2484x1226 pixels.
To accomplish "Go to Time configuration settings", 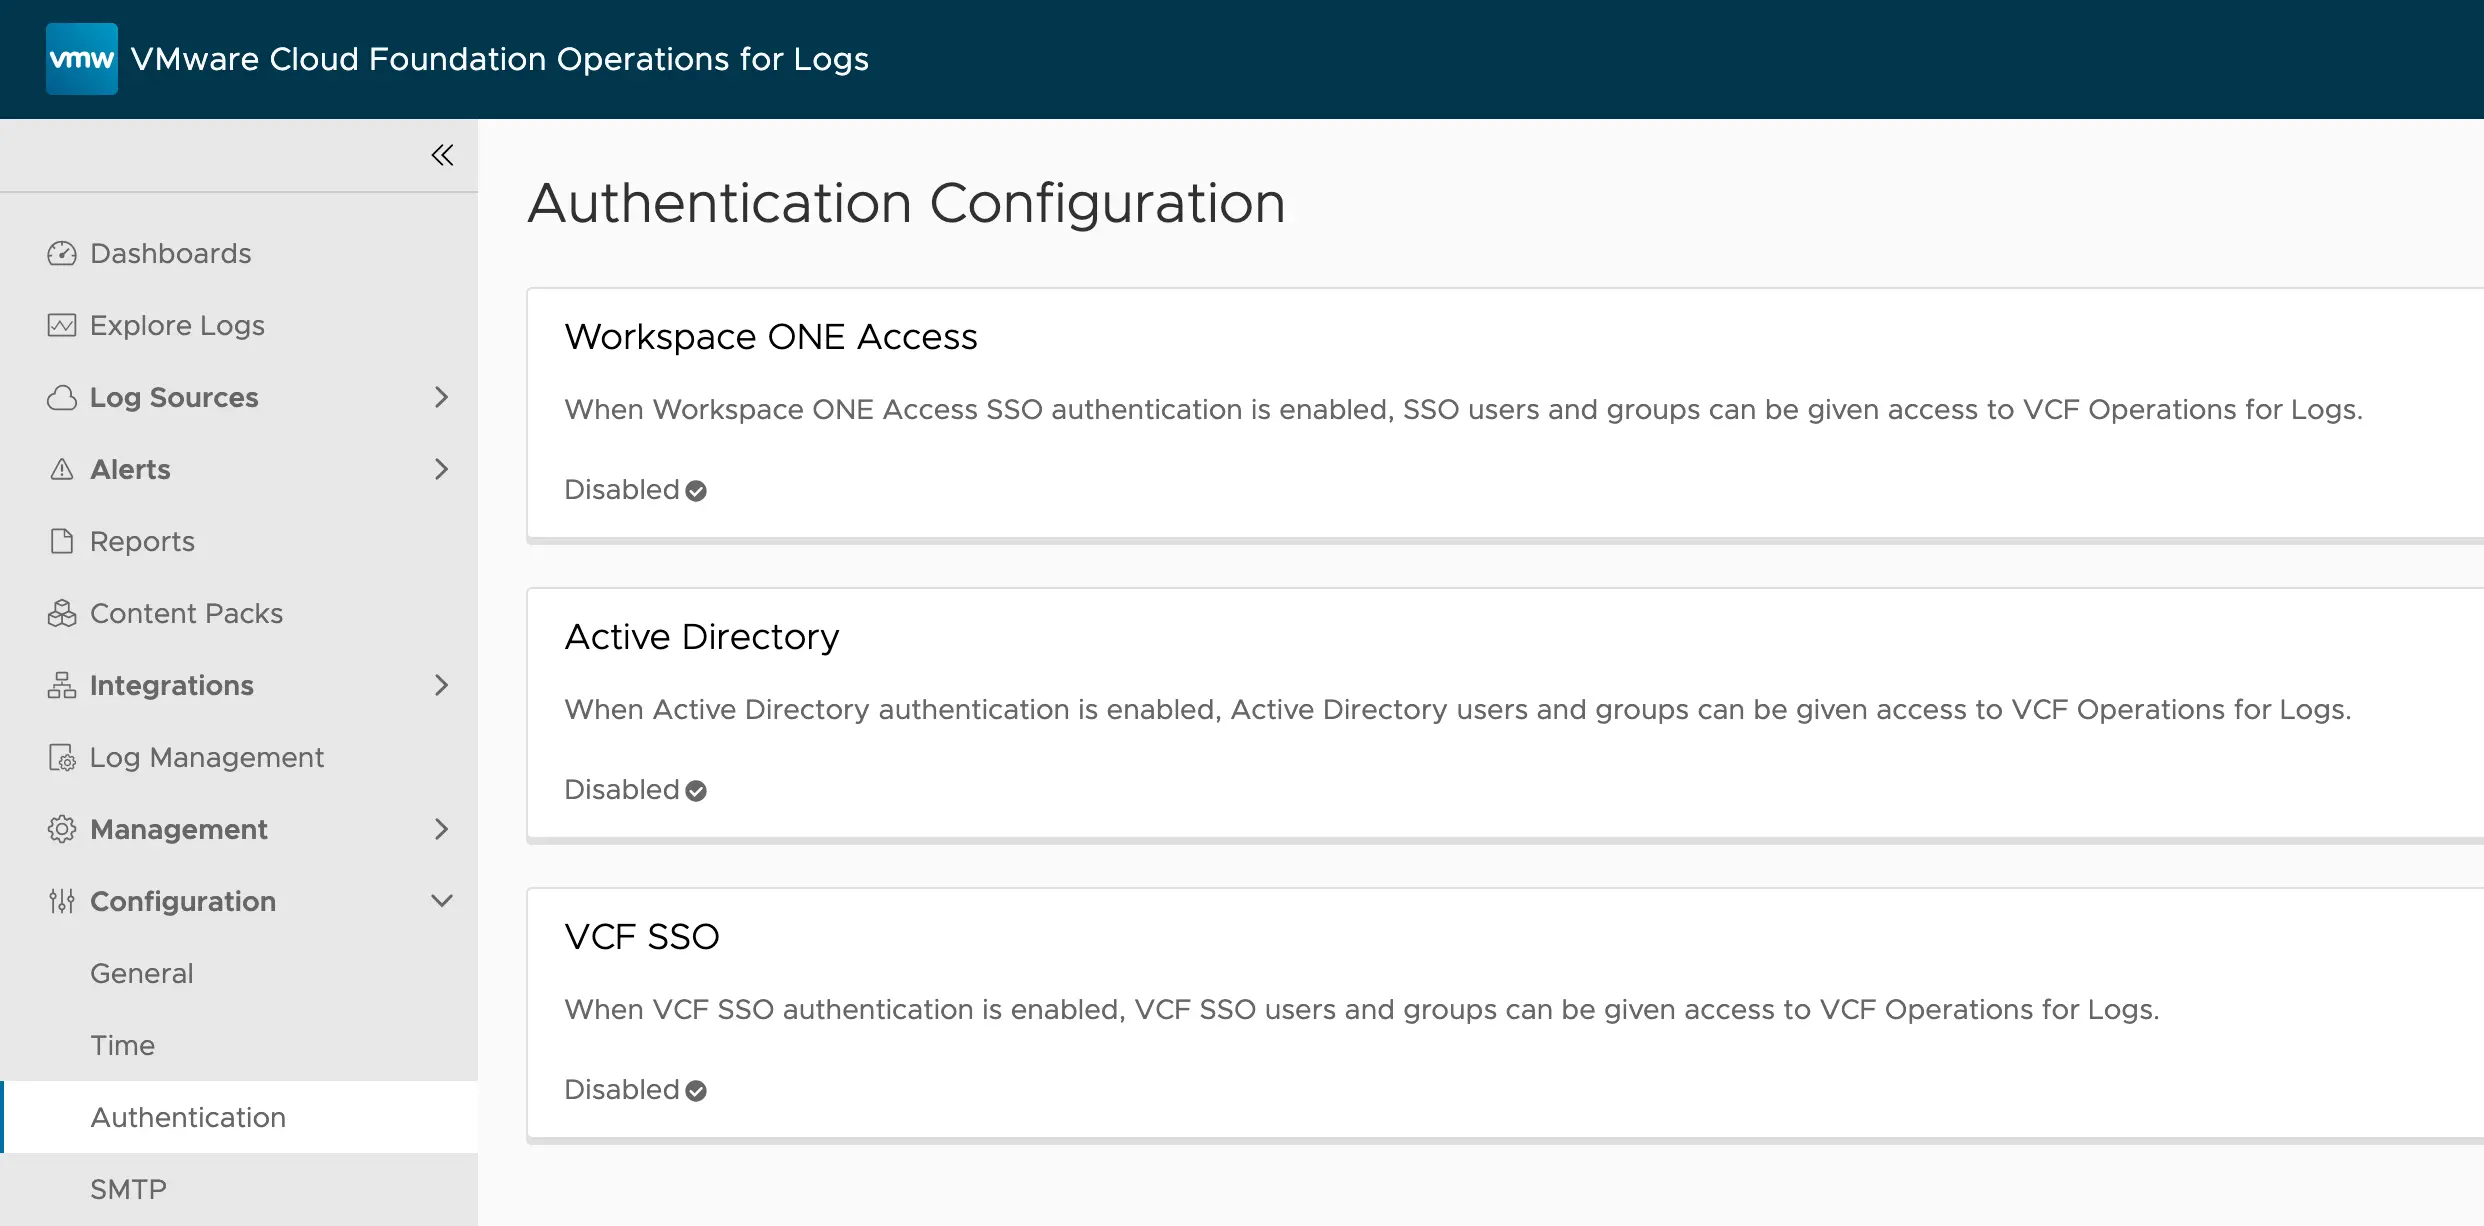I will [x=122, y=1044].
